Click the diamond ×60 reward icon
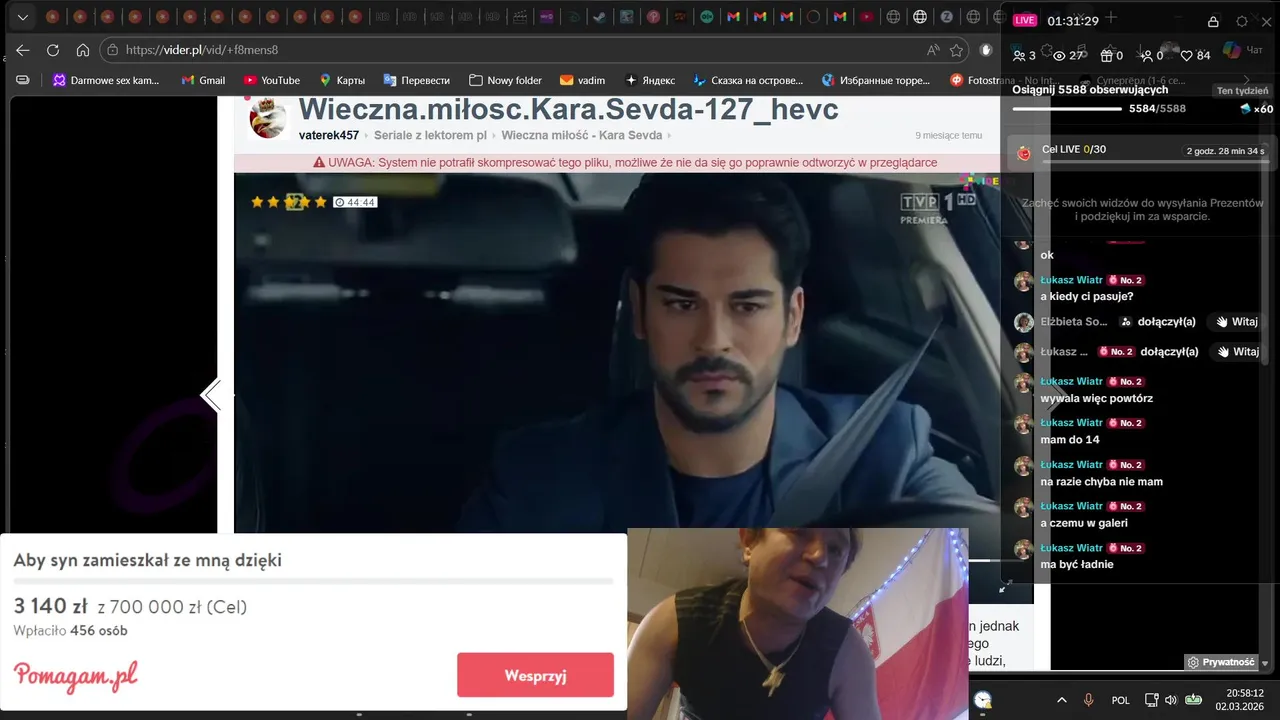Viewport: 1280px width, 720px height. 1245,108
